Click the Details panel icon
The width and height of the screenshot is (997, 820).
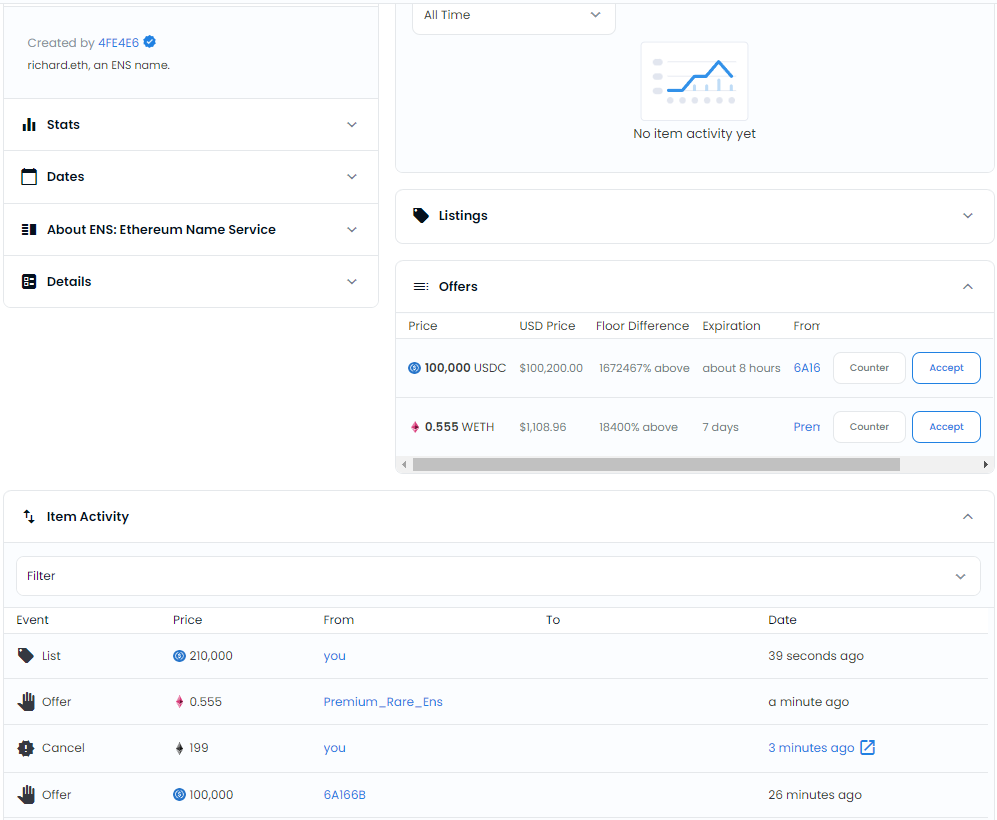tap(29, 282)
